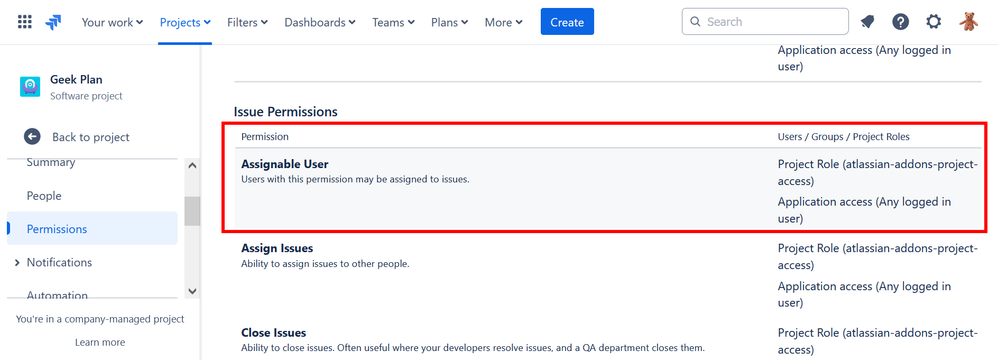Open the app switcher grid icon
998x360 pixels.
24,22
